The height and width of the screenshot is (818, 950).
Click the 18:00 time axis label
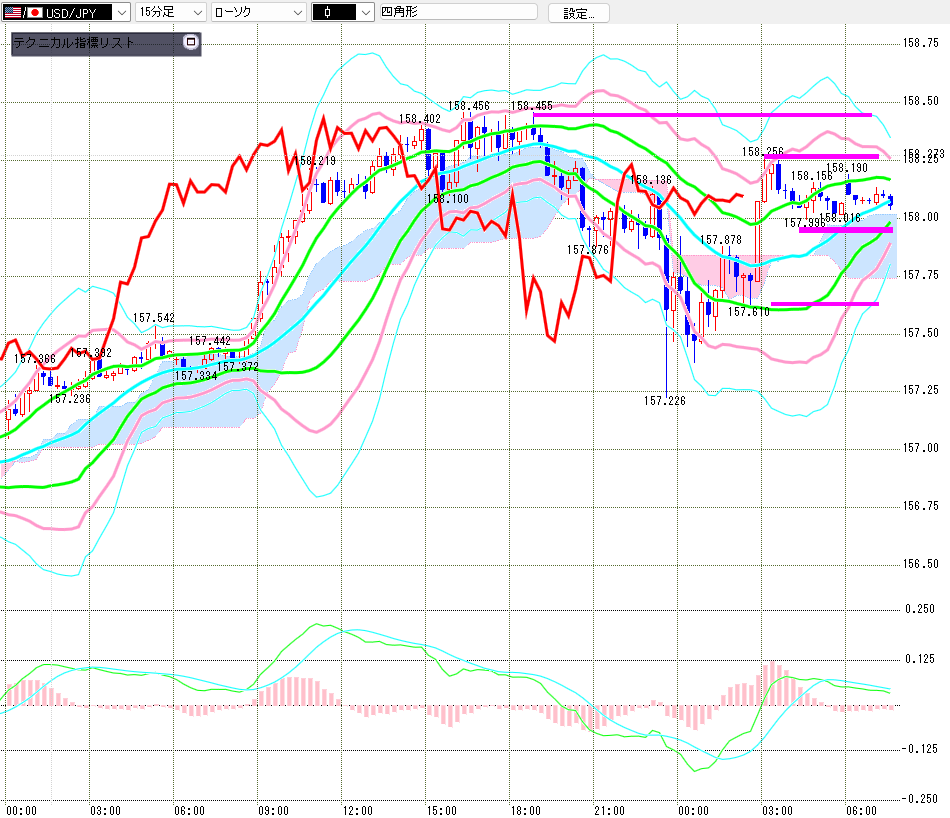coord(526,811)
